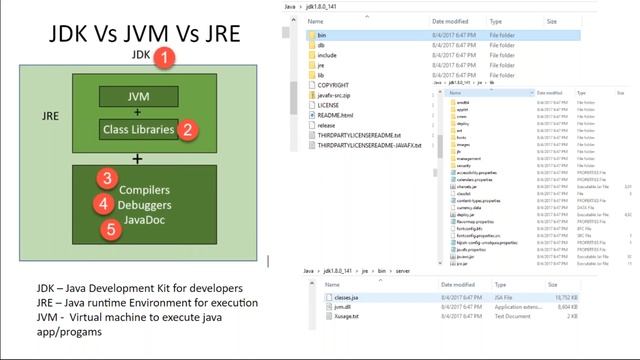Open chevron after jdk1.8.0_141 in bottom address bar
This screenshot has width=640, height=360.
[x=356, y=271]
